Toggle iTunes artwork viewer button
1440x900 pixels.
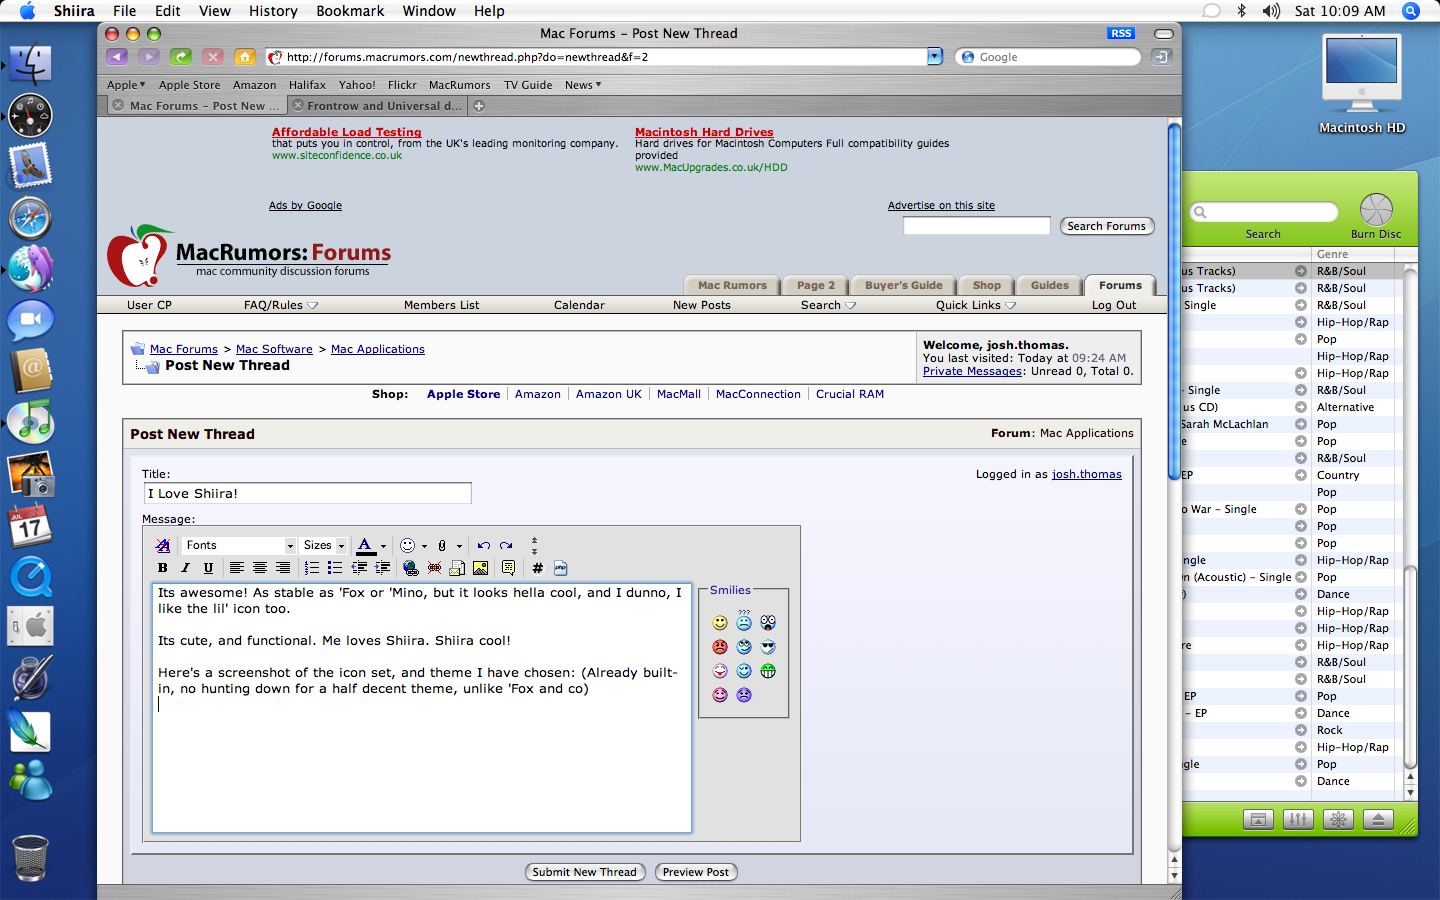(1258, 820)
